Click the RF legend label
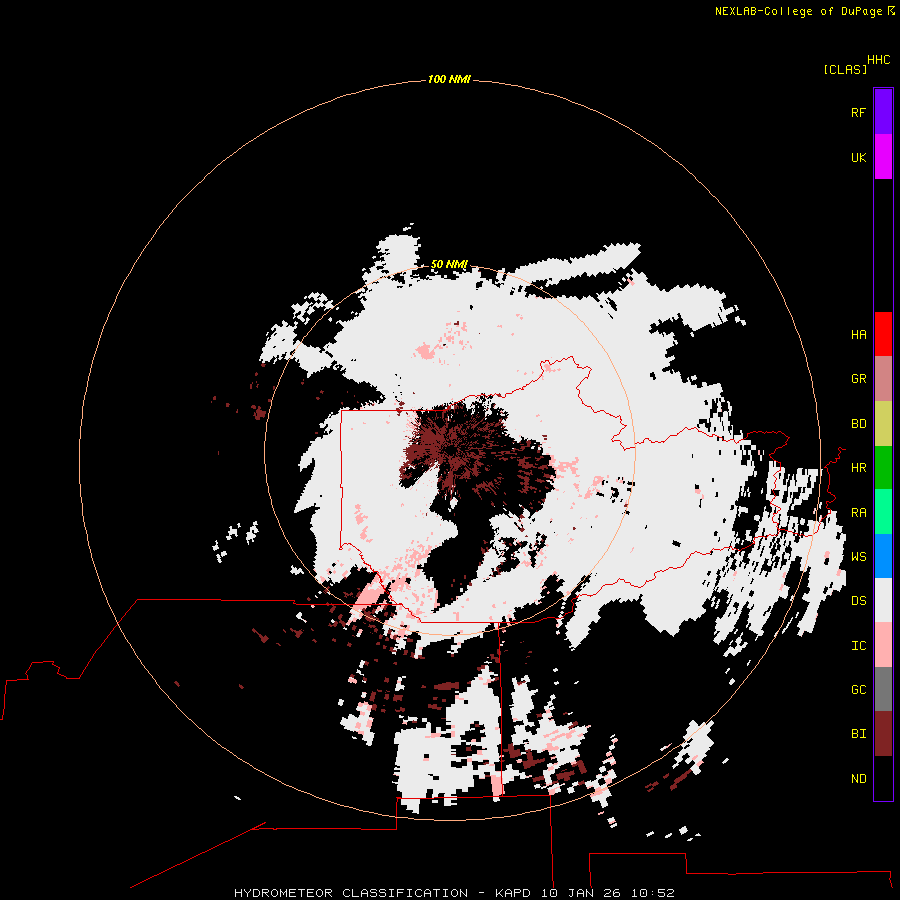900x900 pixels. point(858,112)
